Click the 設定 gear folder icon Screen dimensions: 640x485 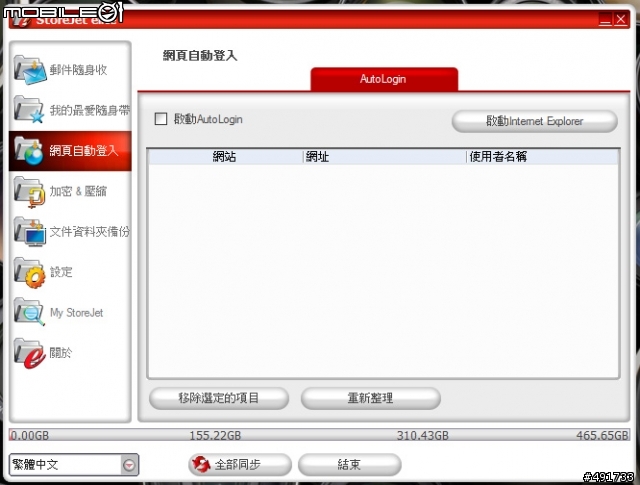(29, 272)
